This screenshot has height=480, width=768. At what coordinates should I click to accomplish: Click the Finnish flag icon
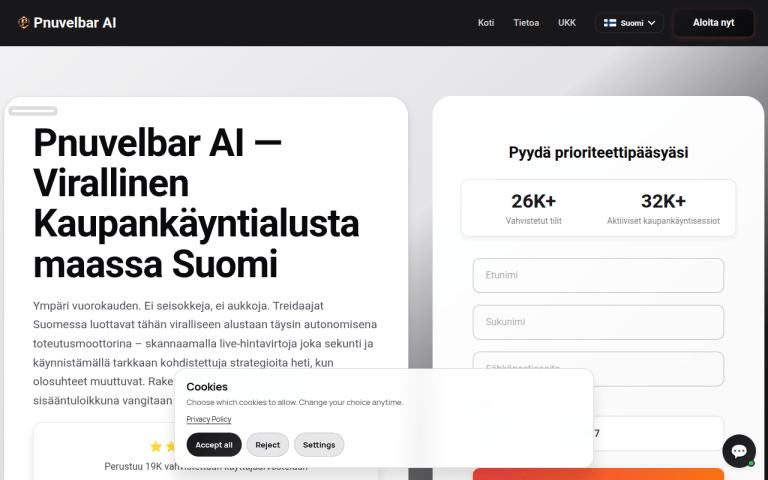(610, 23)
